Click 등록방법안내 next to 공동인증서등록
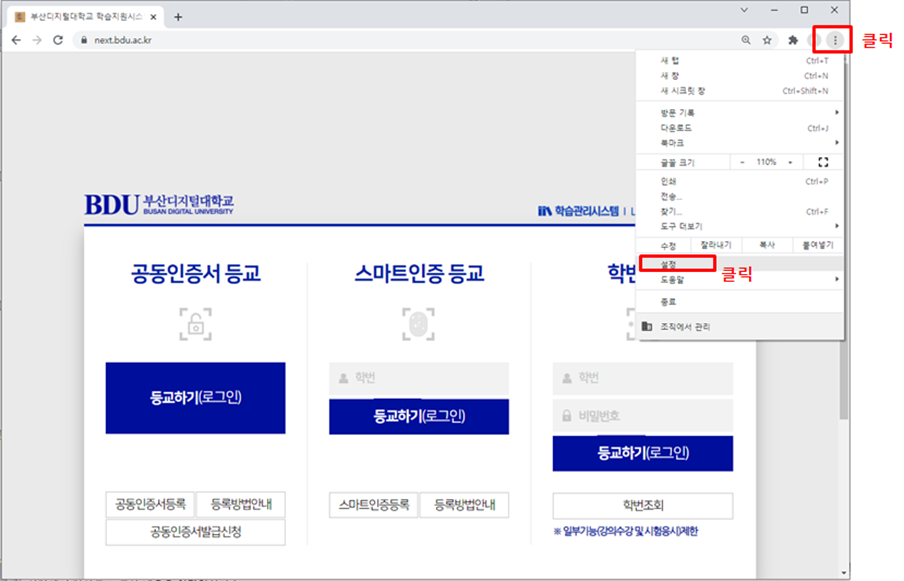 click(240, 505)
